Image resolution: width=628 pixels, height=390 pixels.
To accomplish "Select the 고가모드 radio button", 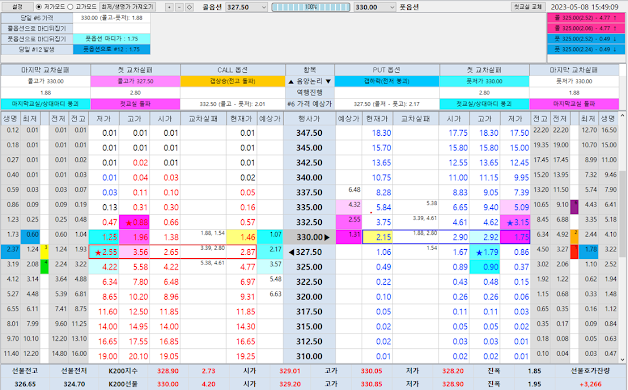I will pyautogui.click(x=70, y=7).
